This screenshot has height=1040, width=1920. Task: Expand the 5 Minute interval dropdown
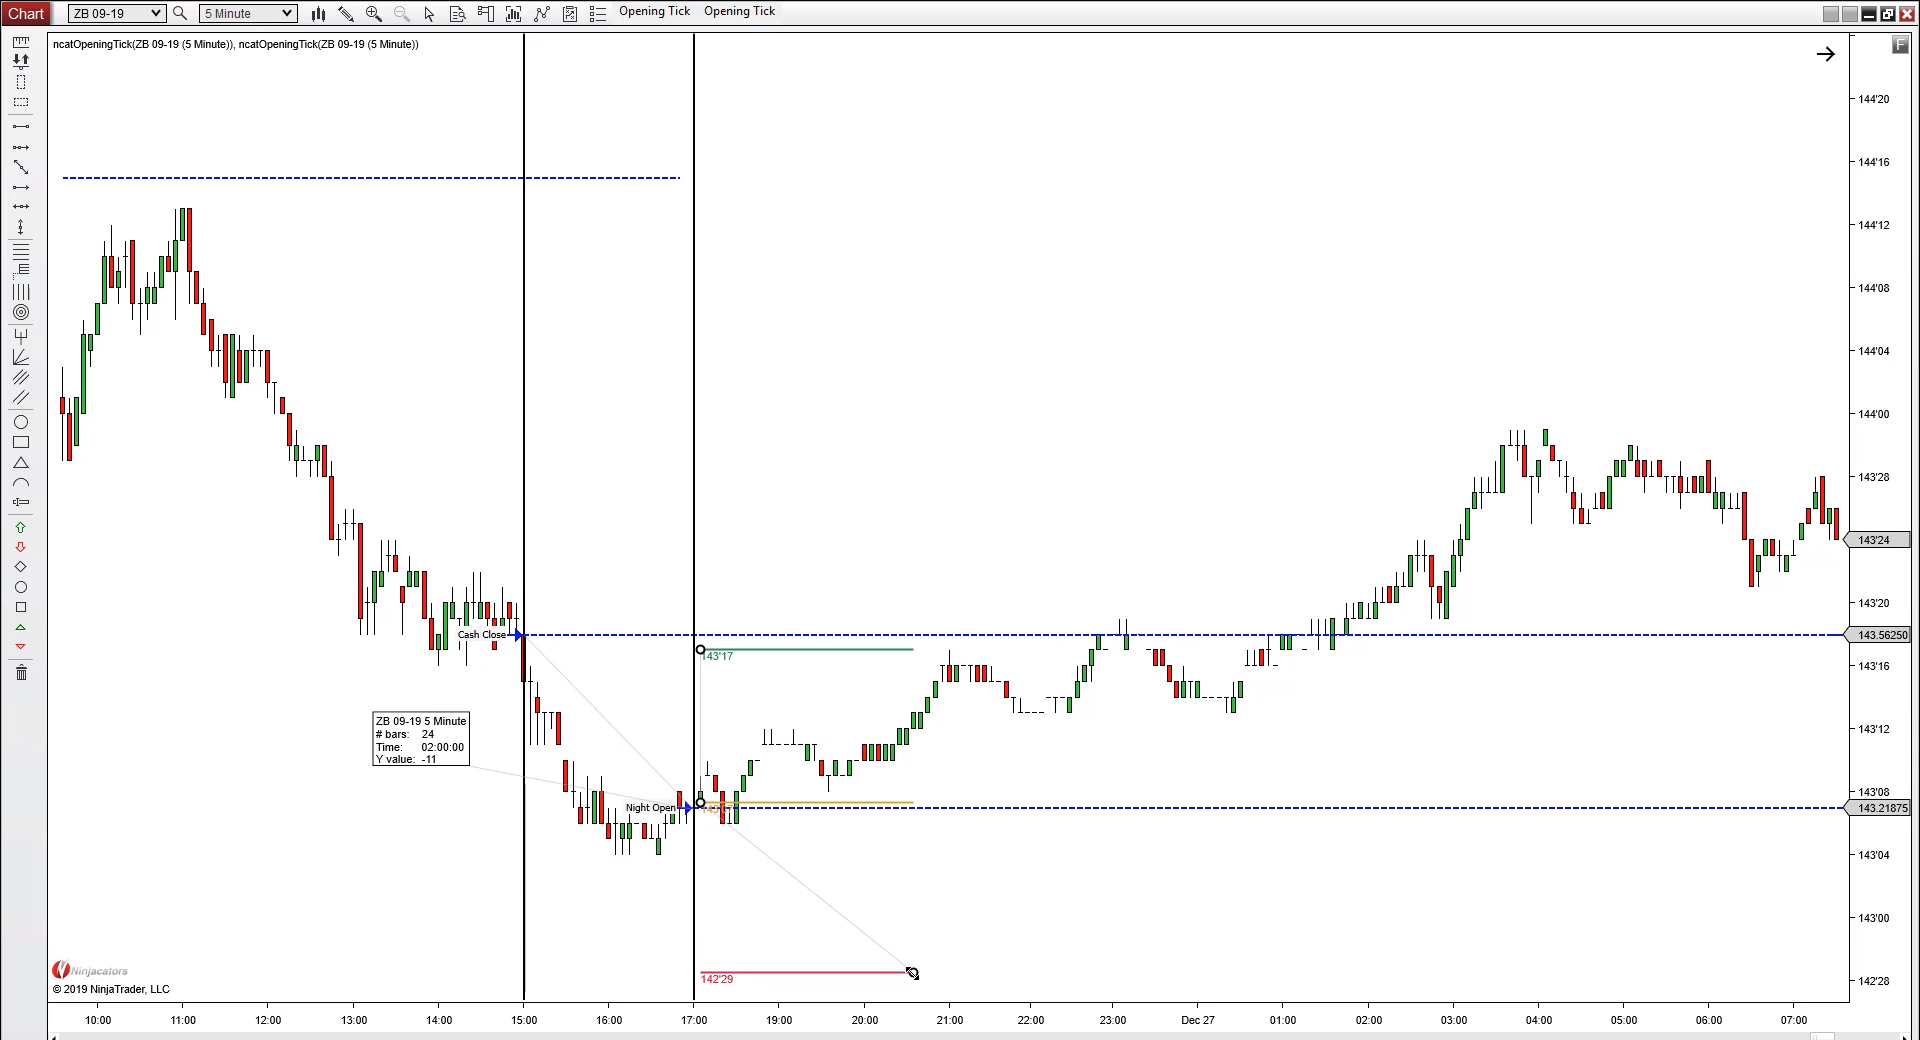tap(248, 13)
